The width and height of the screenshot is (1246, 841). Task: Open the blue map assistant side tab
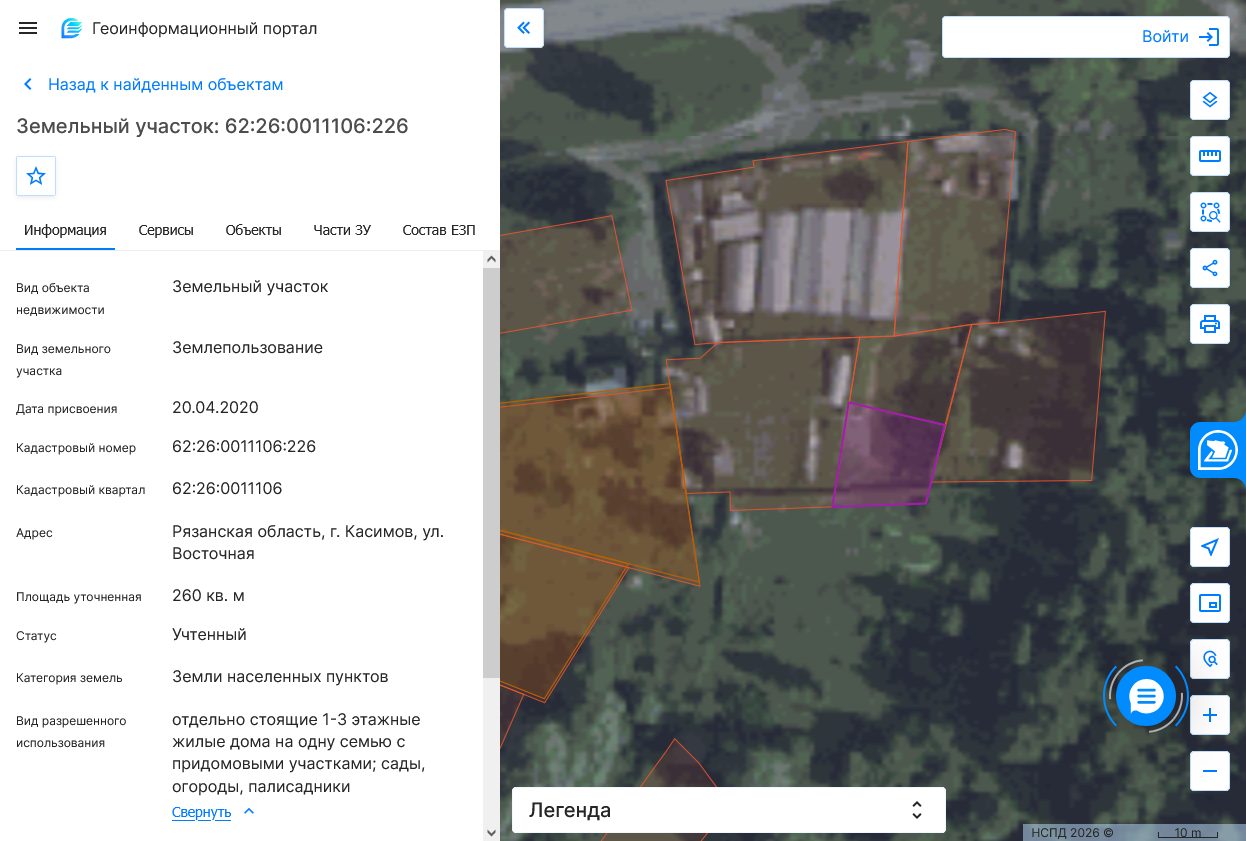pos(1218,450)
